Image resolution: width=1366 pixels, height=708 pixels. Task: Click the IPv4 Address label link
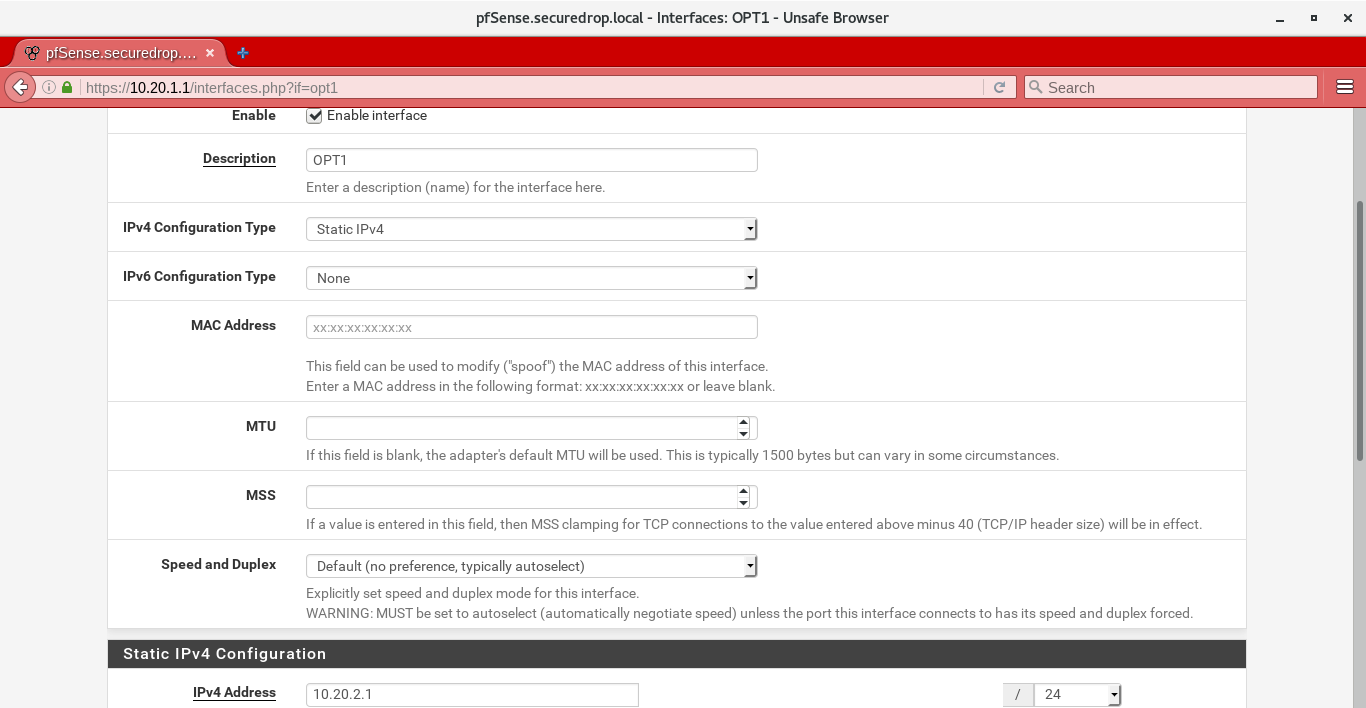click(x=234, y=692)
